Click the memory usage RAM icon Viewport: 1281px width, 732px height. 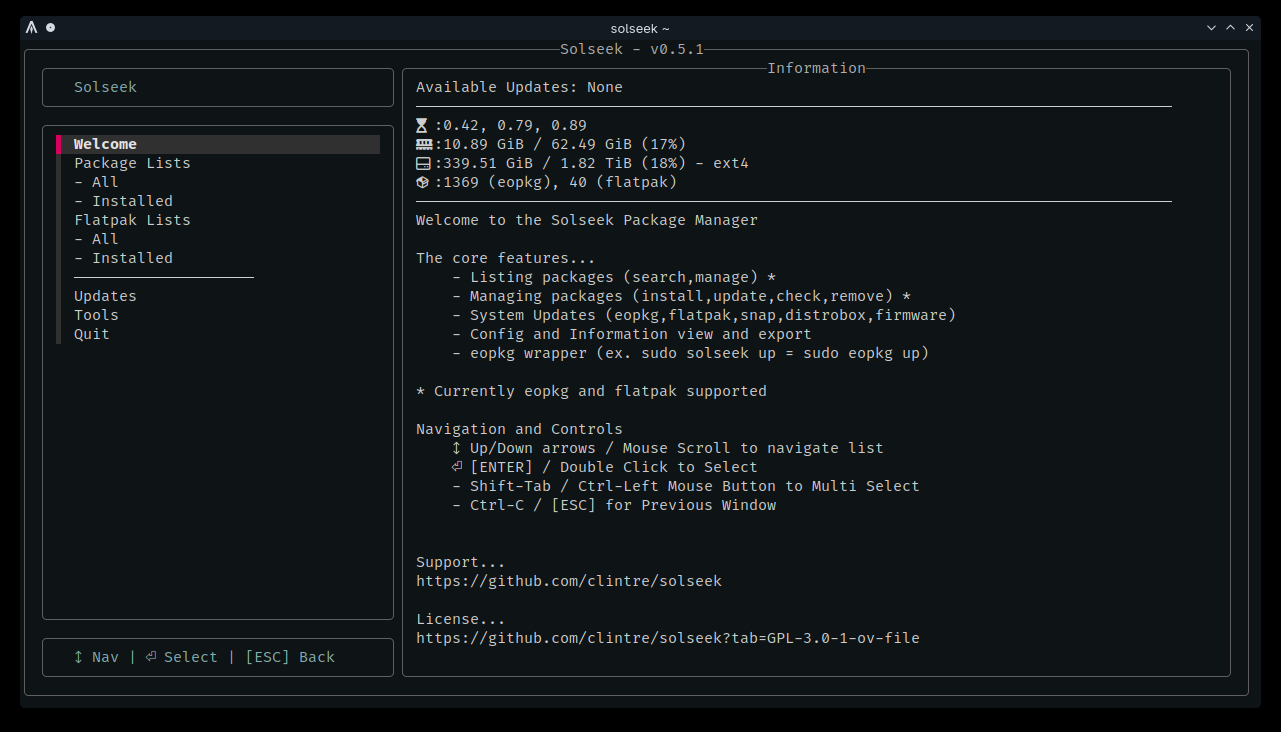422,145
